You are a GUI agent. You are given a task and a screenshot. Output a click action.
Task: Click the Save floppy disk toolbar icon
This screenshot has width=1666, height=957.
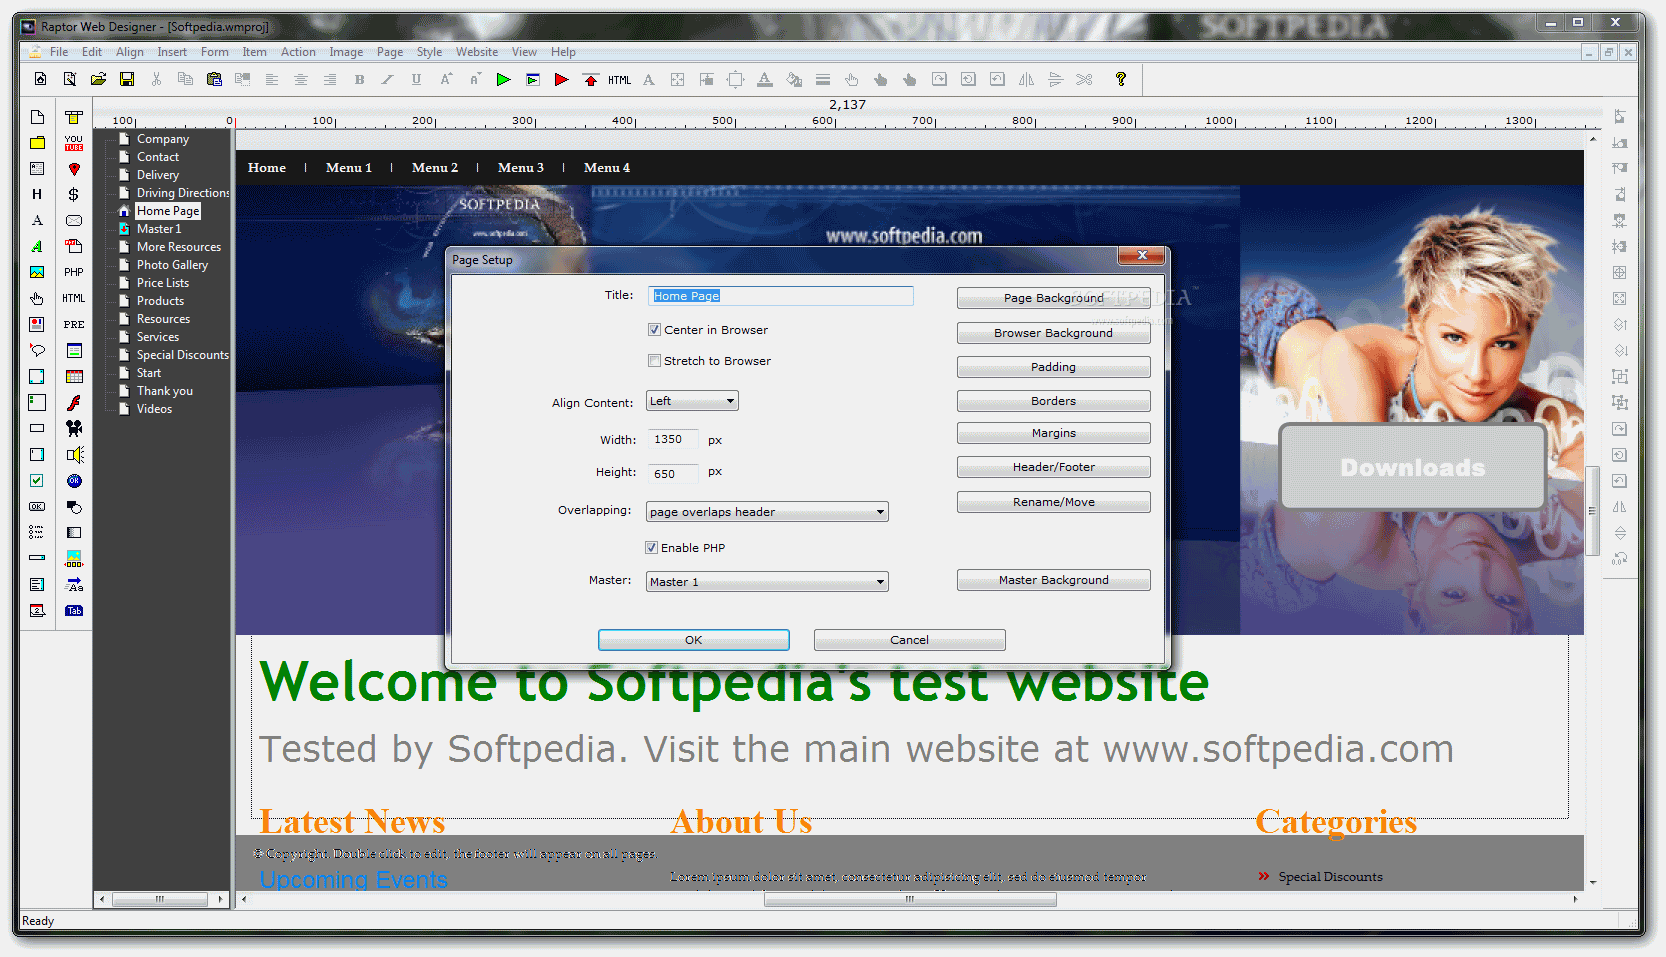point(127,79)
